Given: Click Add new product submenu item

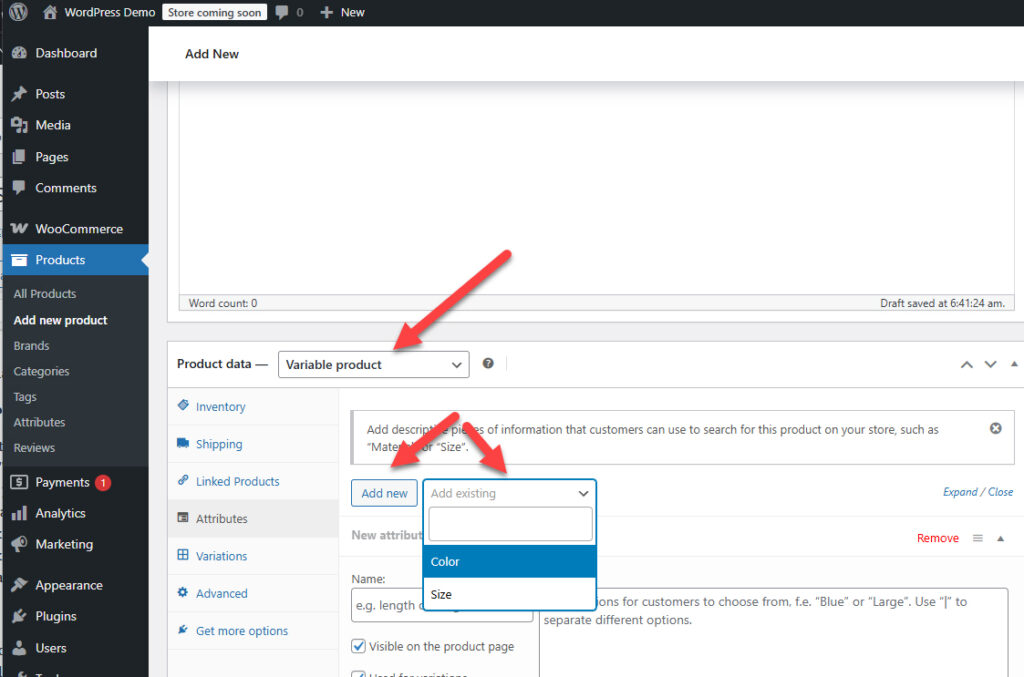Looking at the screenshot, I should (x=60, y=320).
